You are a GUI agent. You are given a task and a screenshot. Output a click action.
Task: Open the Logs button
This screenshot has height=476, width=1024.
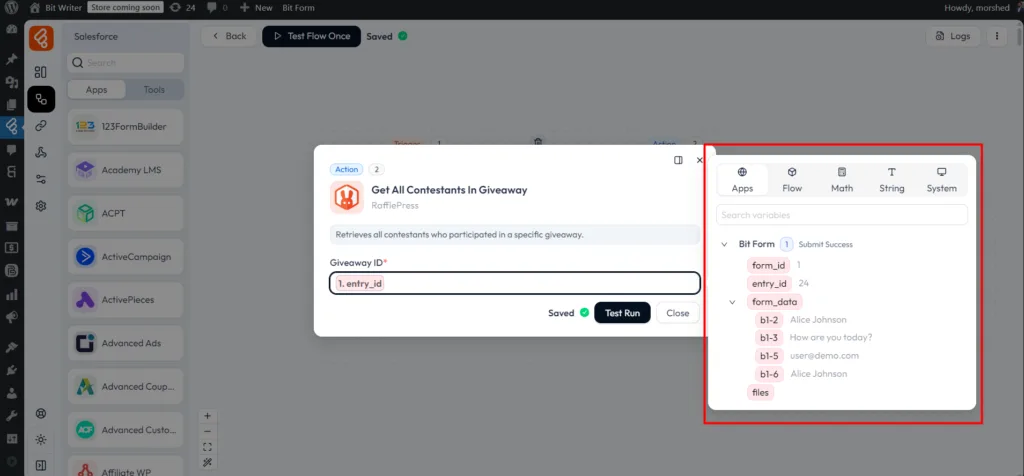pos(953,37)
